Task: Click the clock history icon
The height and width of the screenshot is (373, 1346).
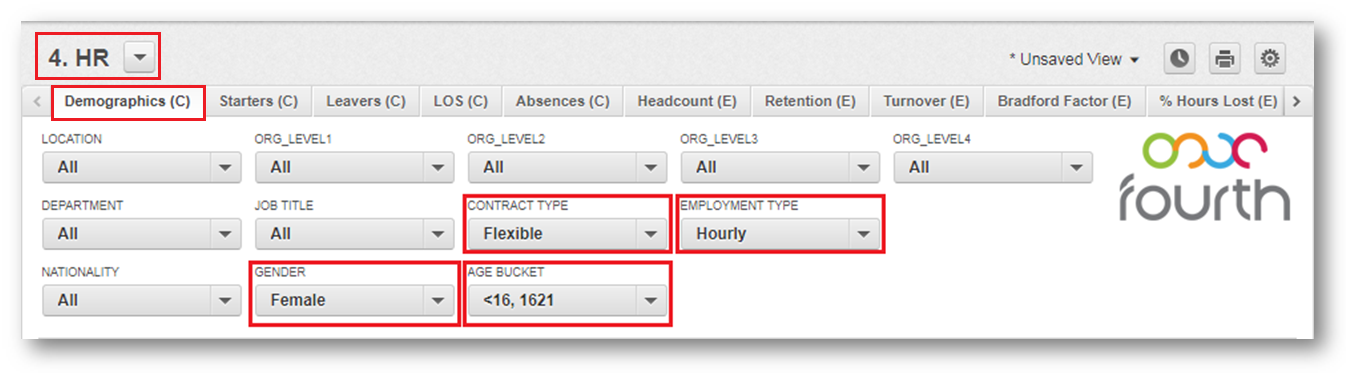Action: point(1180,59)
